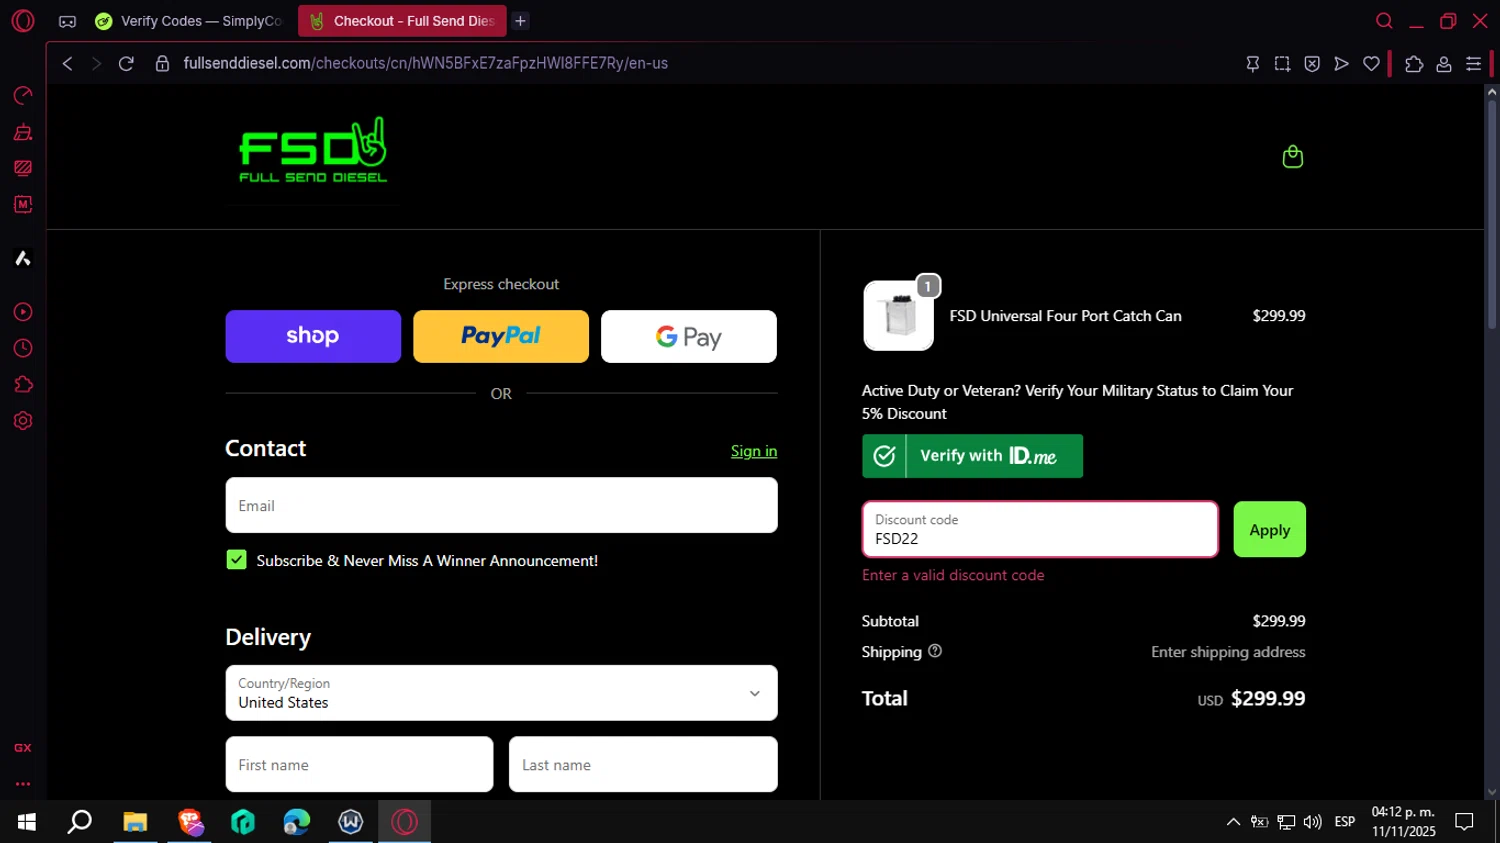This screenshot has width=1500, height=843.
Task: Open the M-box sidebar icon
Action: coord(23,204)
